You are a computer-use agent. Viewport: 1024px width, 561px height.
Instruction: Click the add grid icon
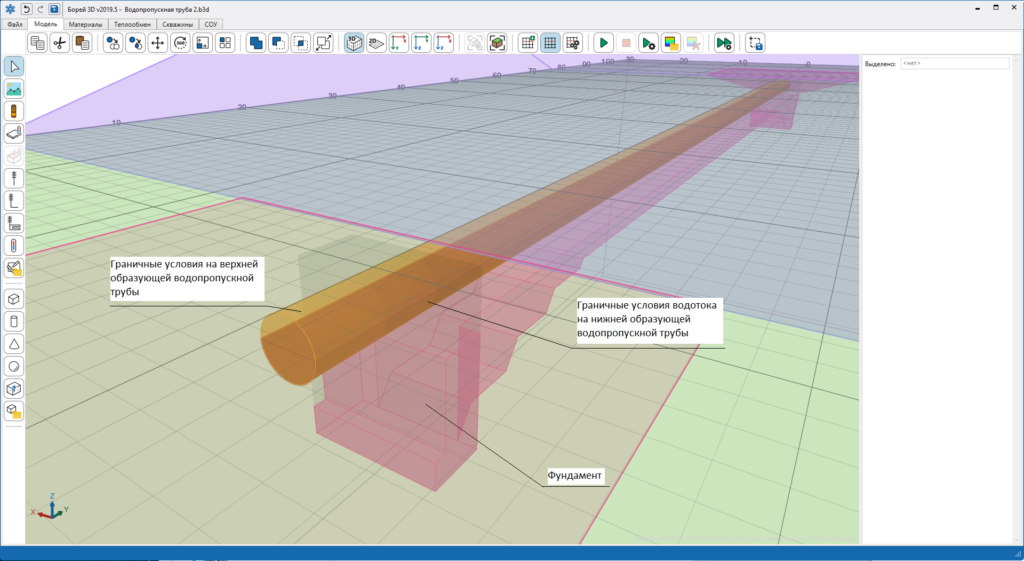[528, 43]
